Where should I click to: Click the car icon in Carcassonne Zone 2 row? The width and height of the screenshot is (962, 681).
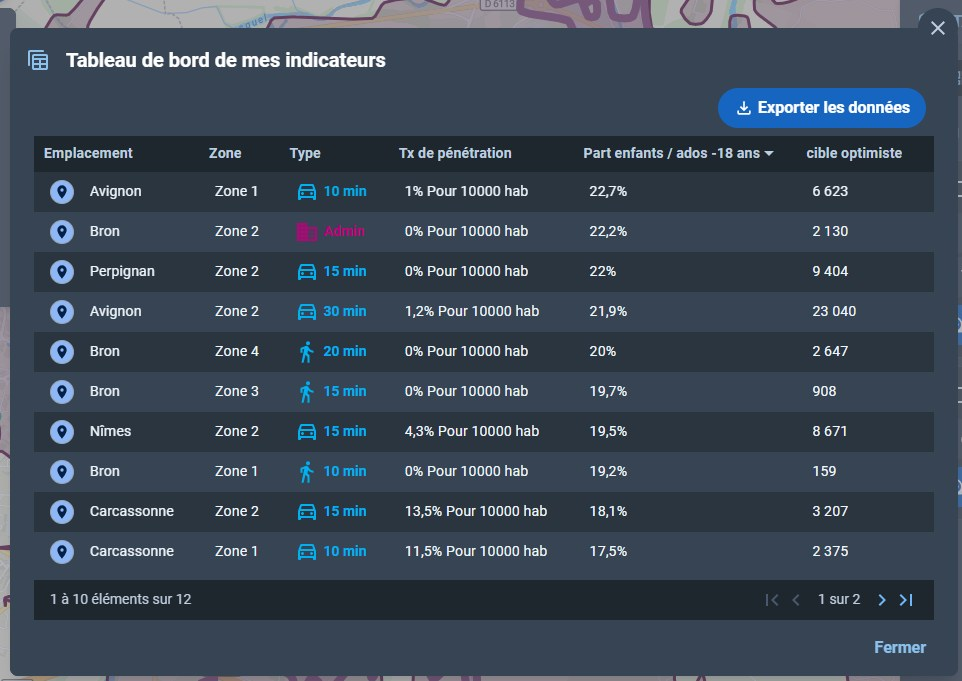(x=307, y=512)
